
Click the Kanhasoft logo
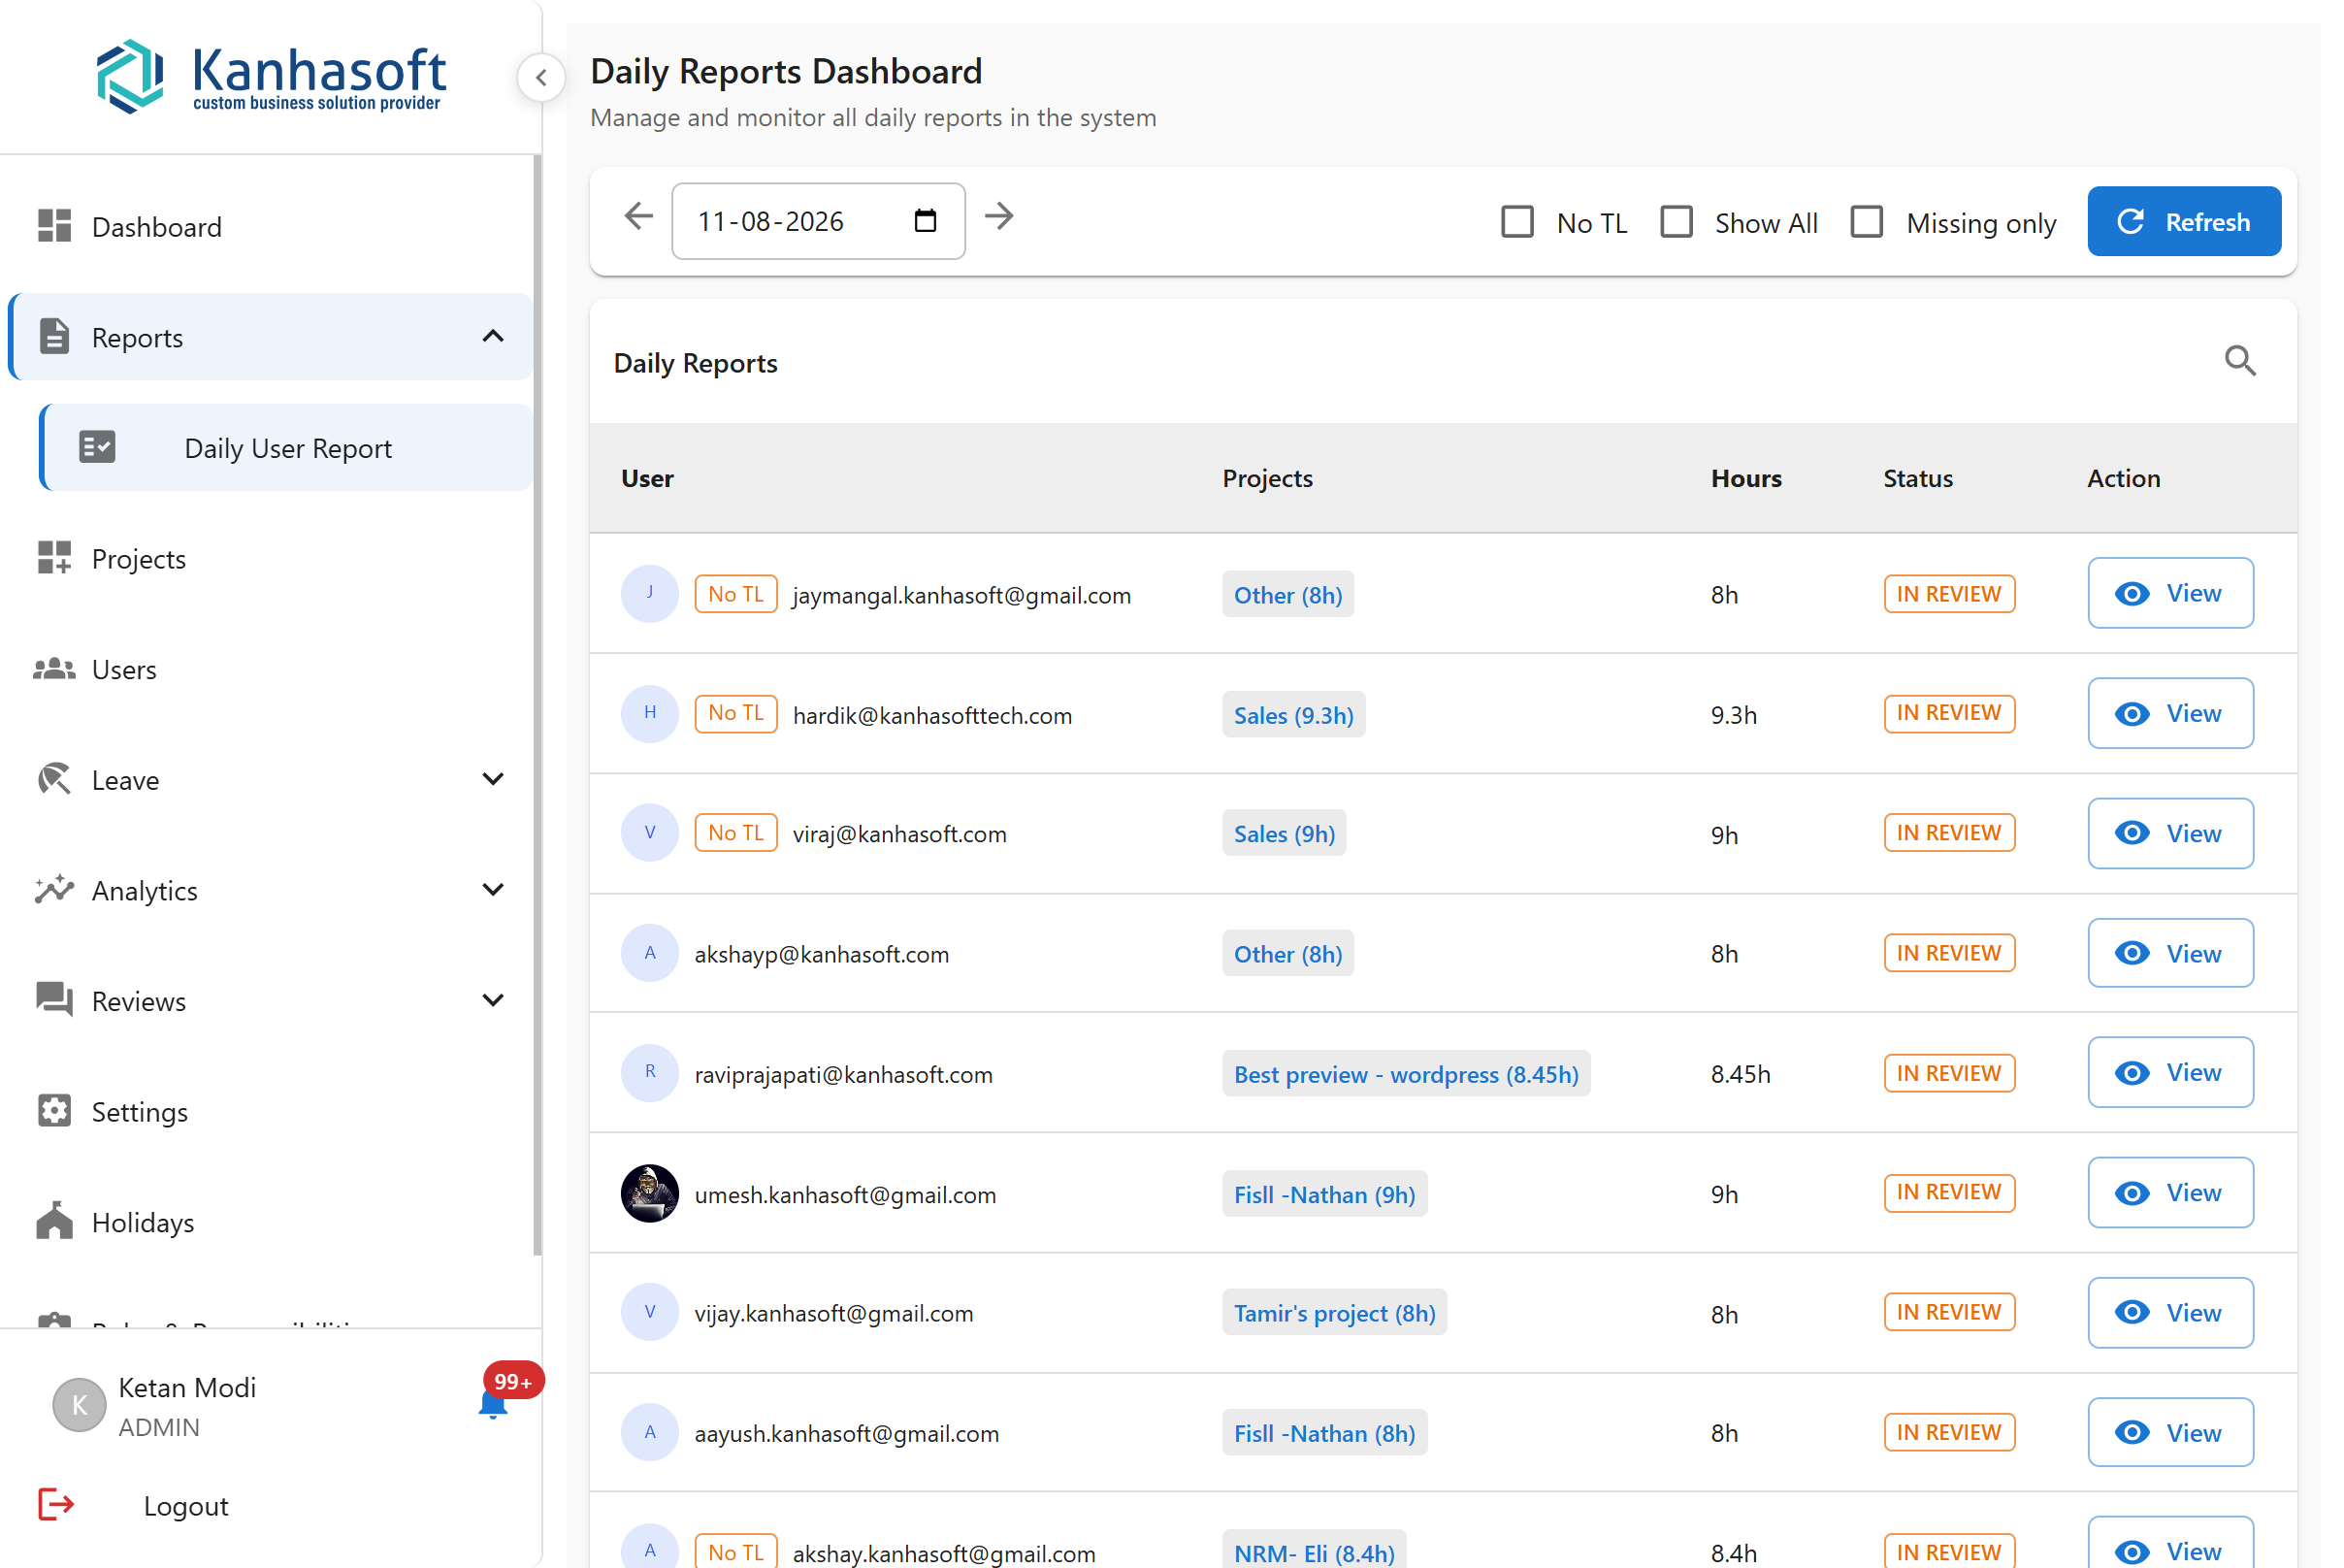pyautogui.click(x=271, y=77)
